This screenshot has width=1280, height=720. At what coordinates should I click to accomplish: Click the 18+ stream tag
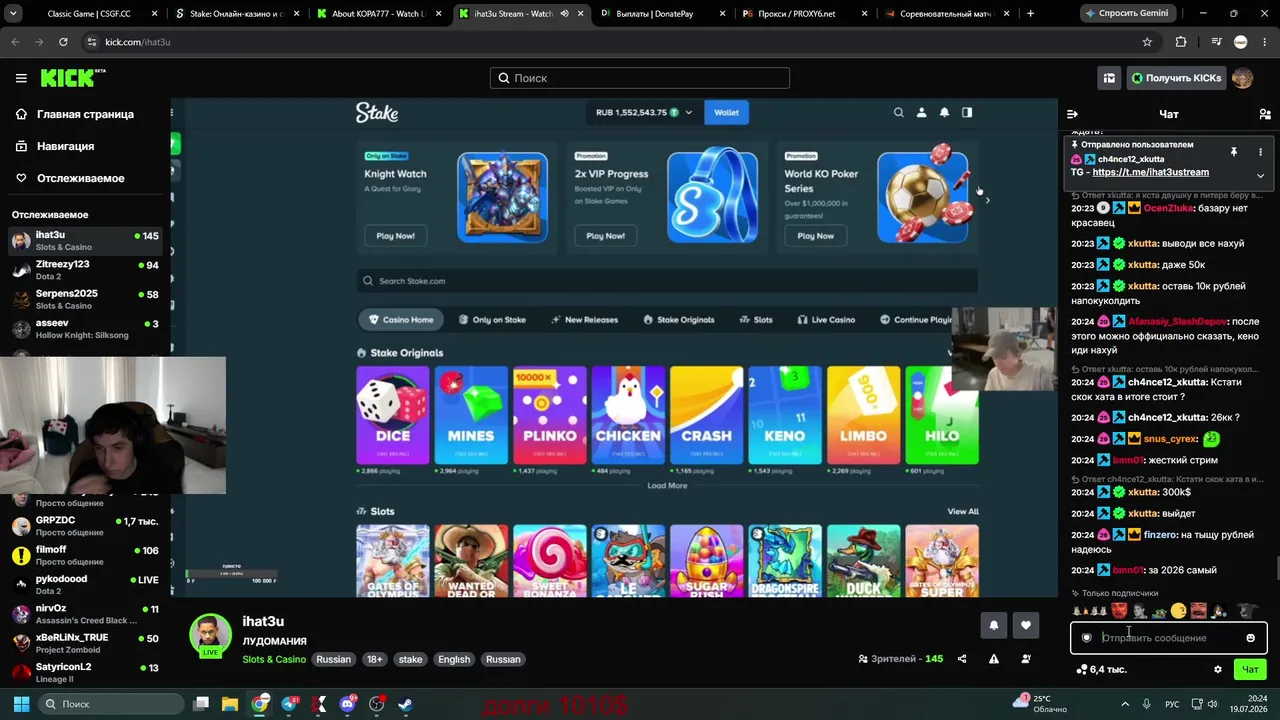point(374,659)
